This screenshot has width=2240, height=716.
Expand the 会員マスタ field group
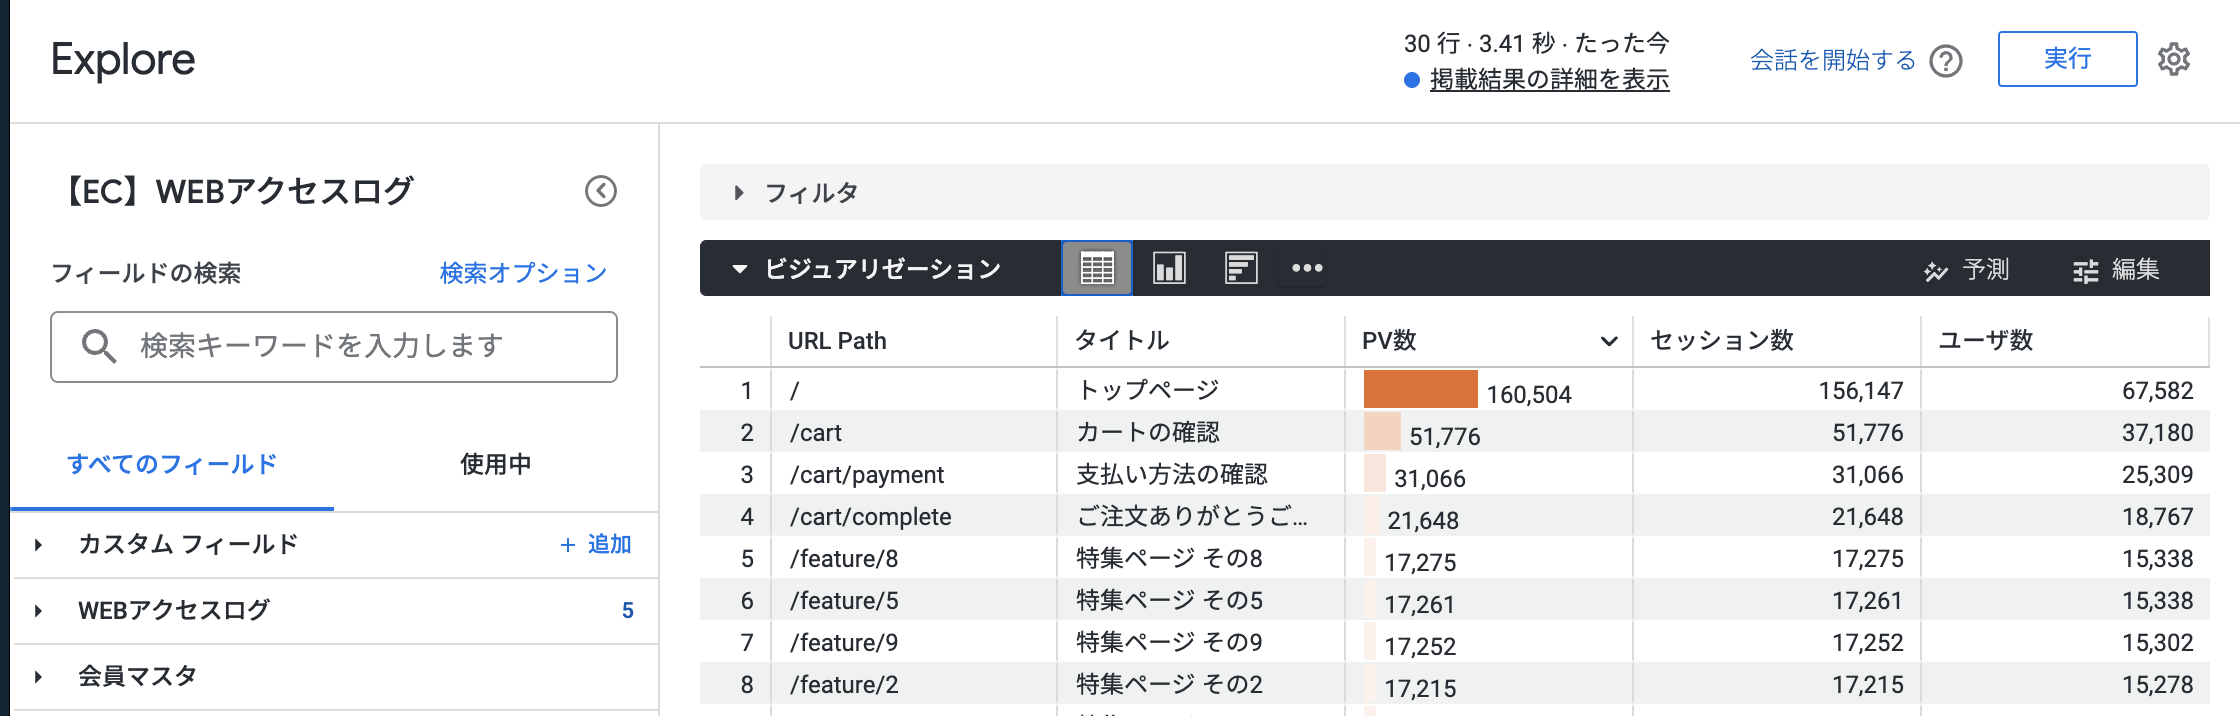click(38, 677)
